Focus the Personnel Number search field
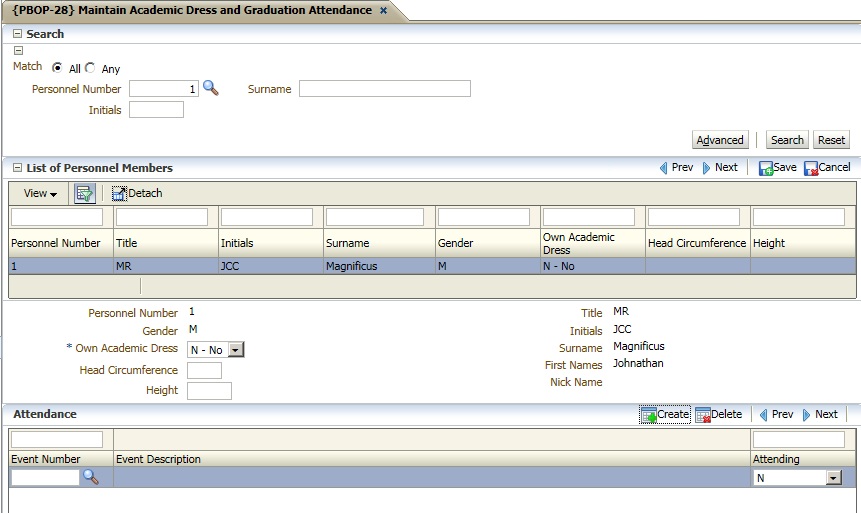Image resolution: width=861 pixels, height=513 pixels. pyautogui.click(x=164, y=88)
